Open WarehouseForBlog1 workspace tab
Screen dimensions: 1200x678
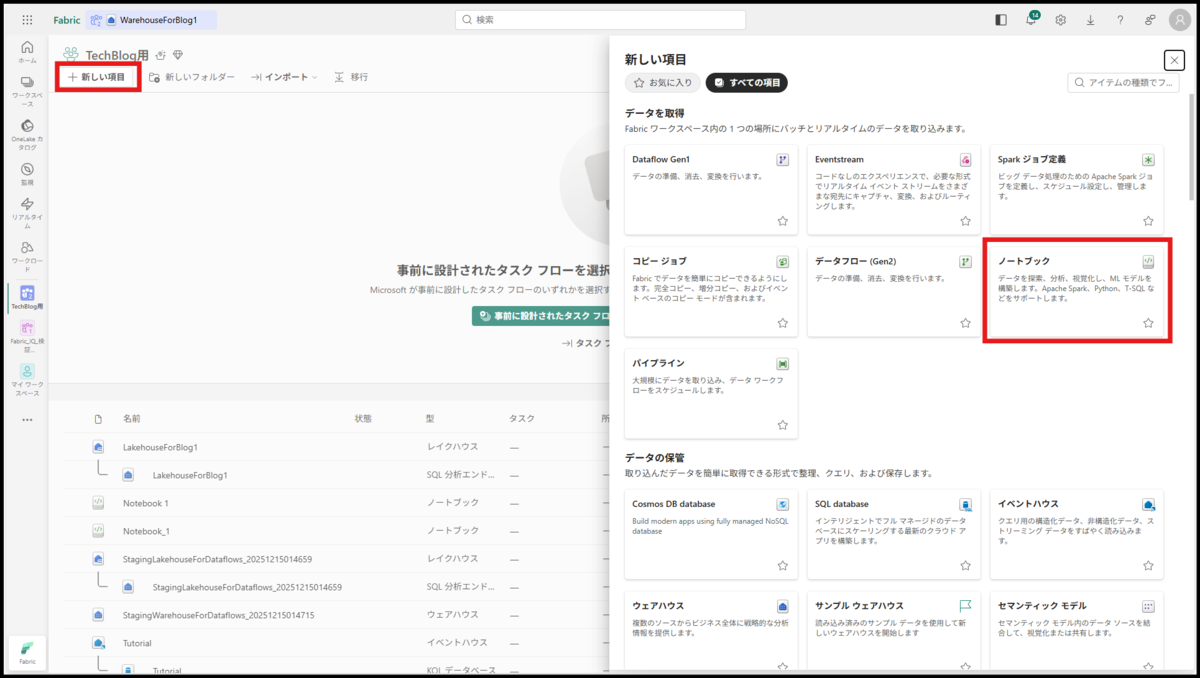151,20
